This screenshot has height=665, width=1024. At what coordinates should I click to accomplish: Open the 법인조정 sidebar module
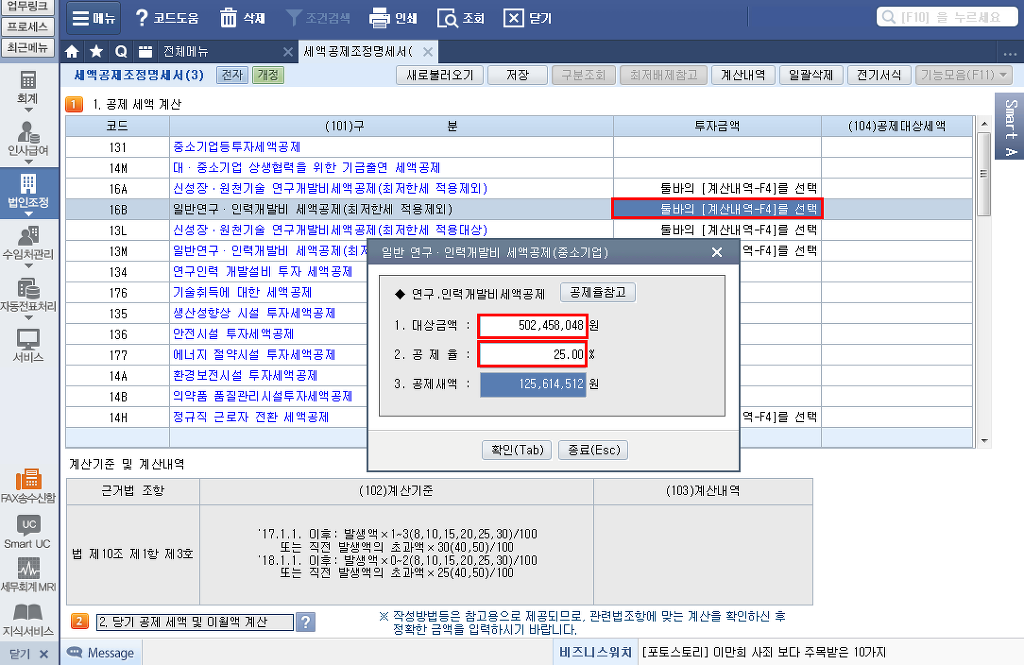pos(27,191)
